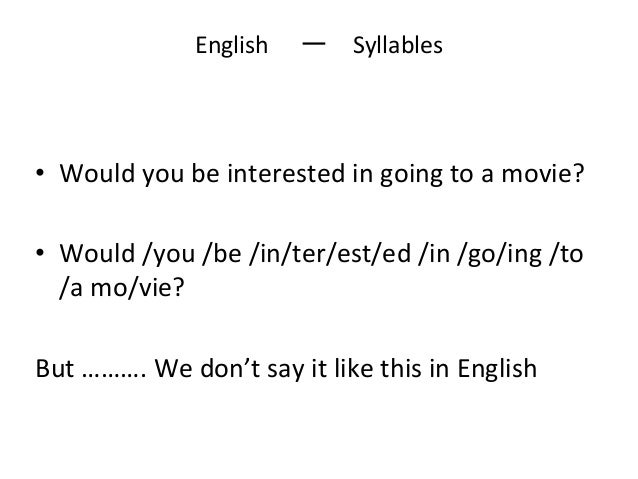
Task: Click the /you syllable text
Action: [x=169, y=255]
